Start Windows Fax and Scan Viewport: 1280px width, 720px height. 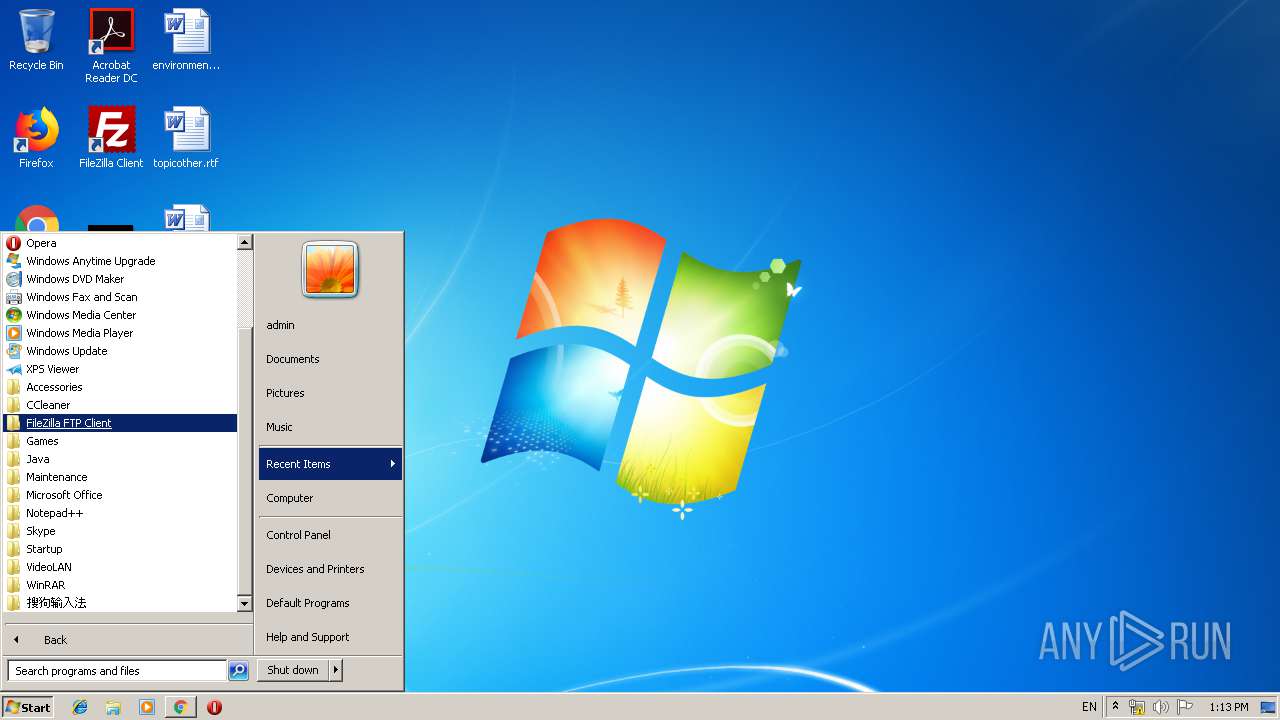(x=120, y=297)
